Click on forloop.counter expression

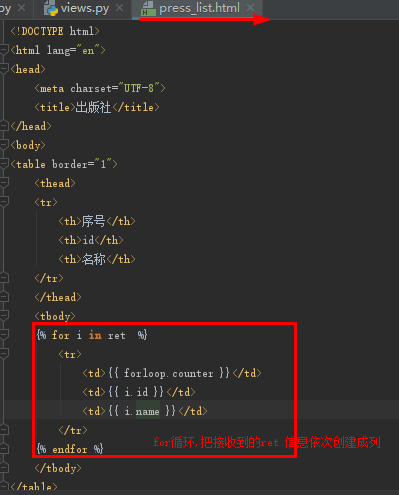coord(169,373)
